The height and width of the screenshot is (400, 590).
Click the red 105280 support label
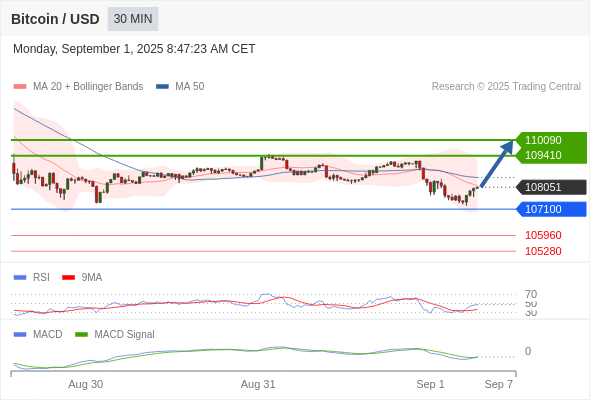(543, 251)
